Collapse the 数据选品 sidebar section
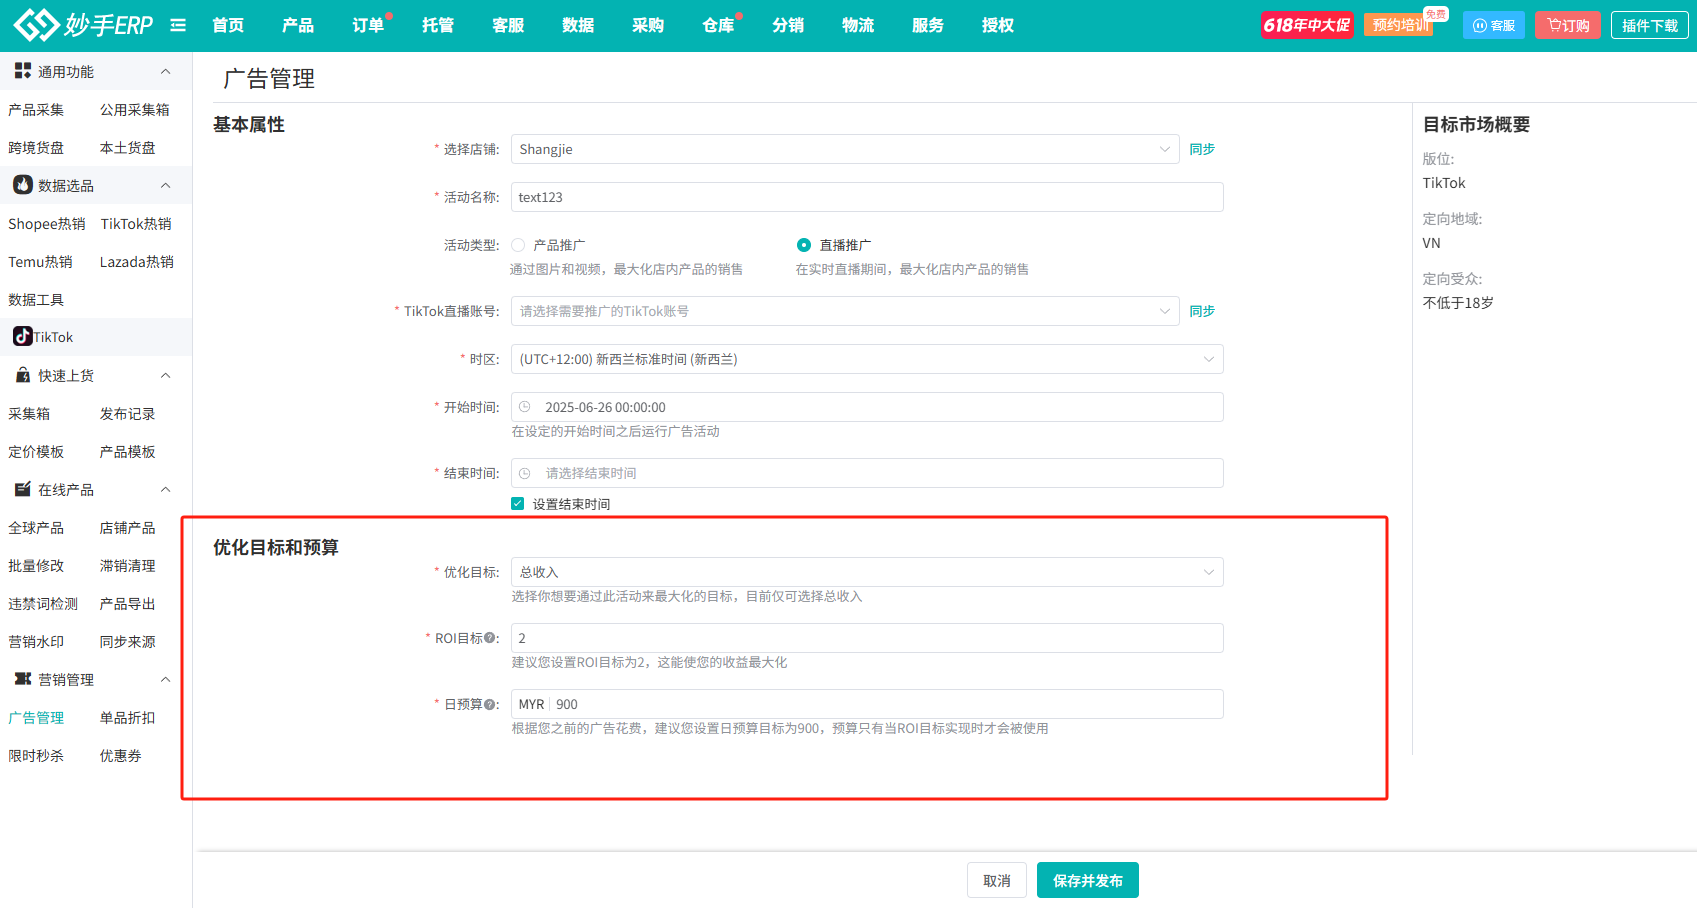 click(x=166, y=185)
